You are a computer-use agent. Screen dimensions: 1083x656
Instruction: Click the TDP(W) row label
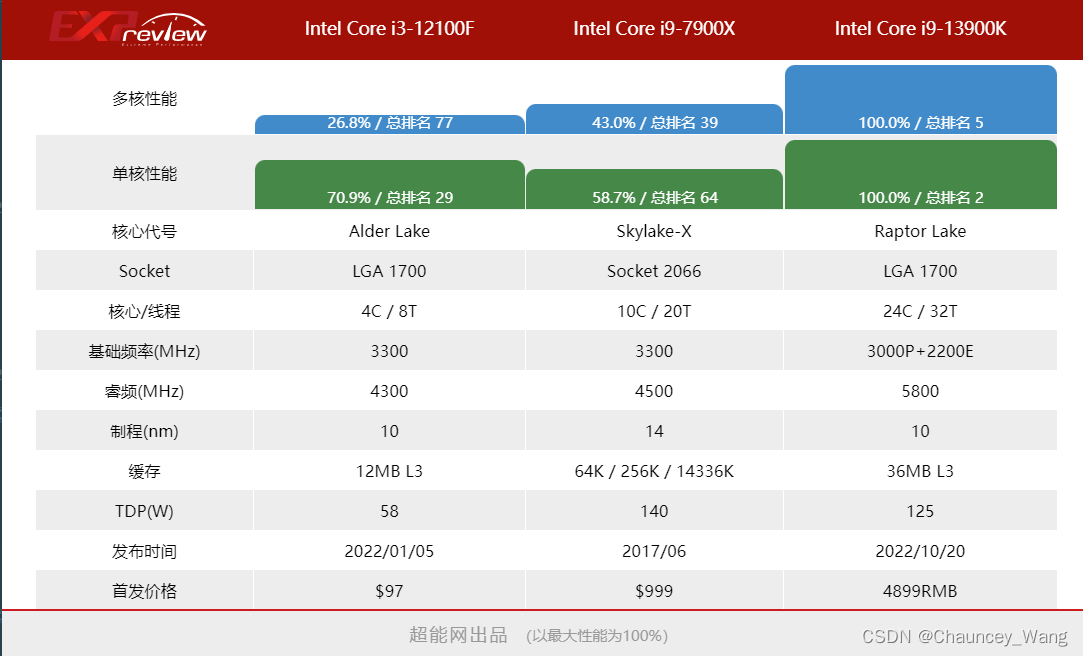tap(144, 511)
